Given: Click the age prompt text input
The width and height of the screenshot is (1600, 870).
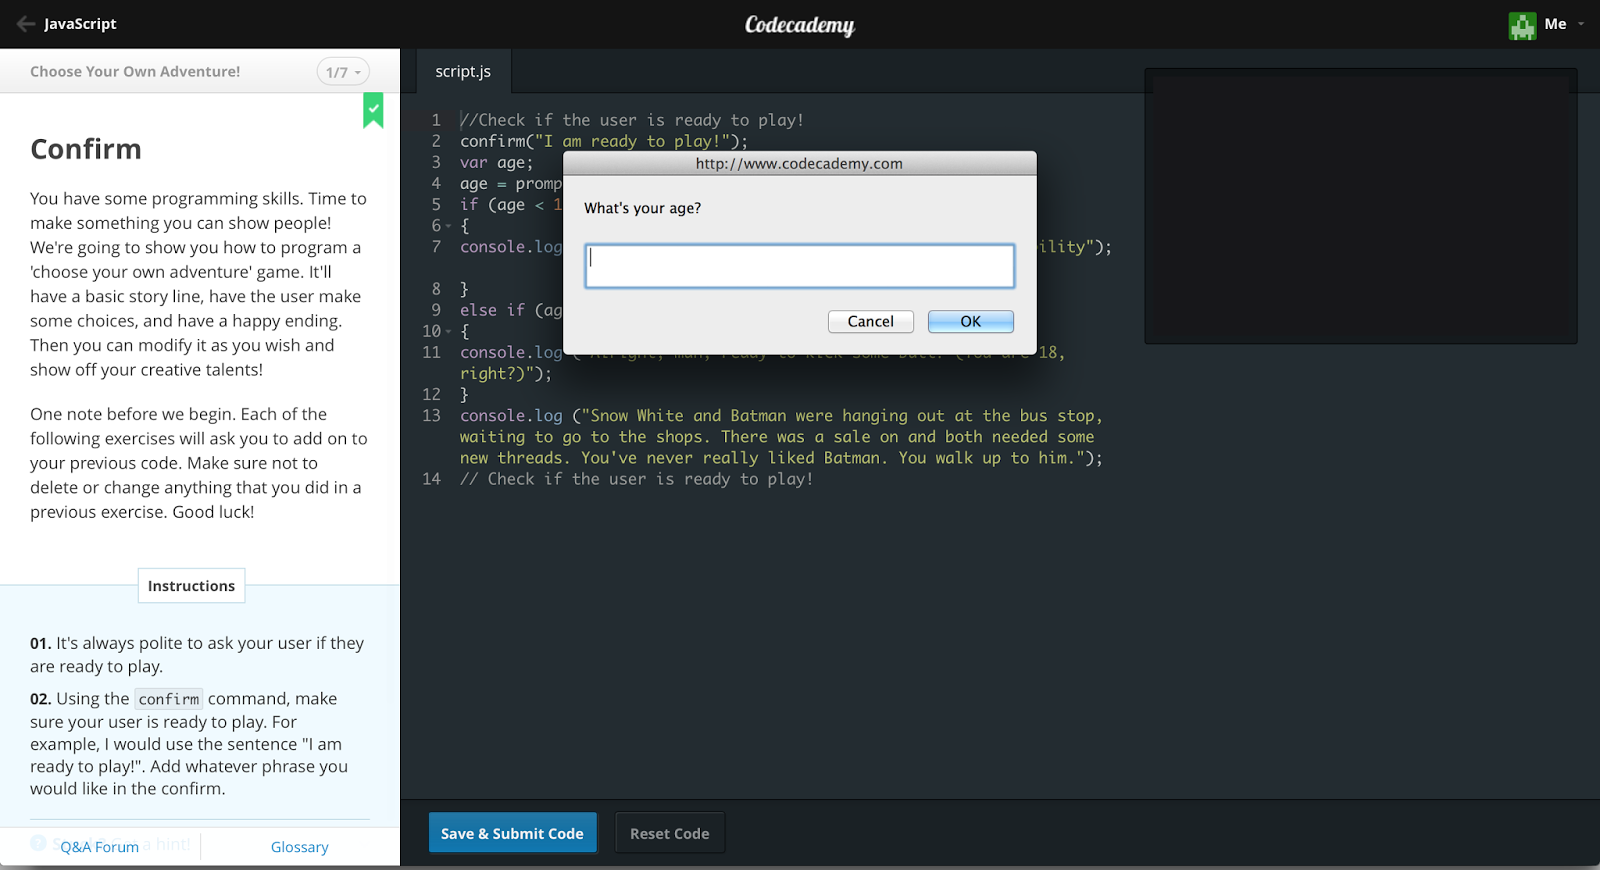Looking at the screenshot, I should coord(800,266).
